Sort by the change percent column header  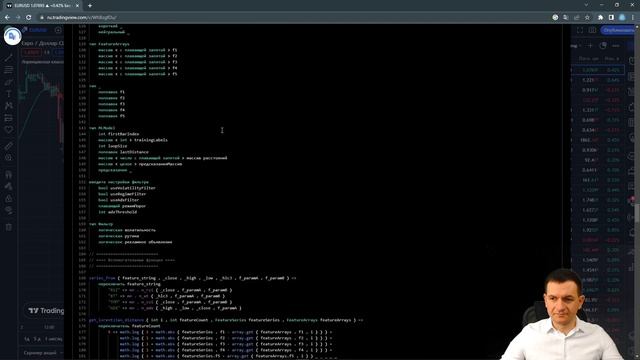point(611,59)
